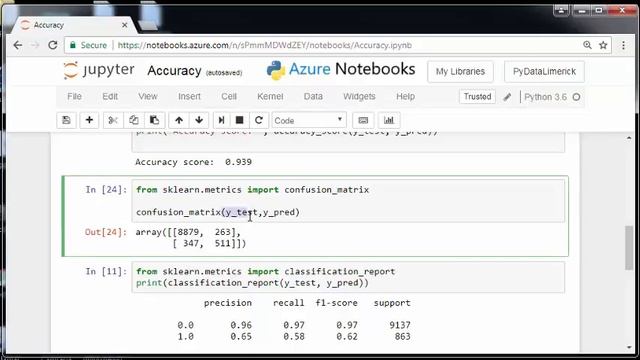This screenshot has width=640, height=360.
Task: Click the Out[24]: prompt label
Action: tap(106, 232)
